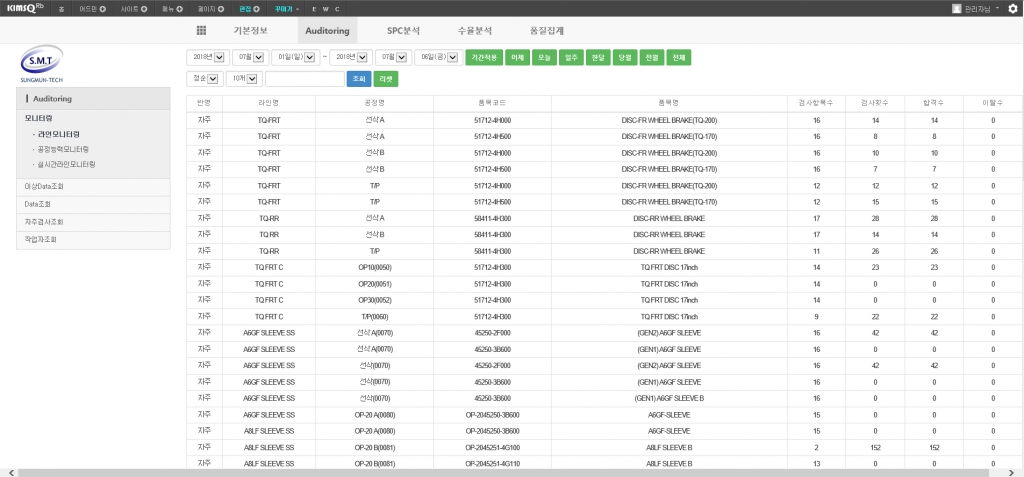Click the green 리셋 reset button
The width and height of the screenshot is (1024, 477).
click(385, 78)
